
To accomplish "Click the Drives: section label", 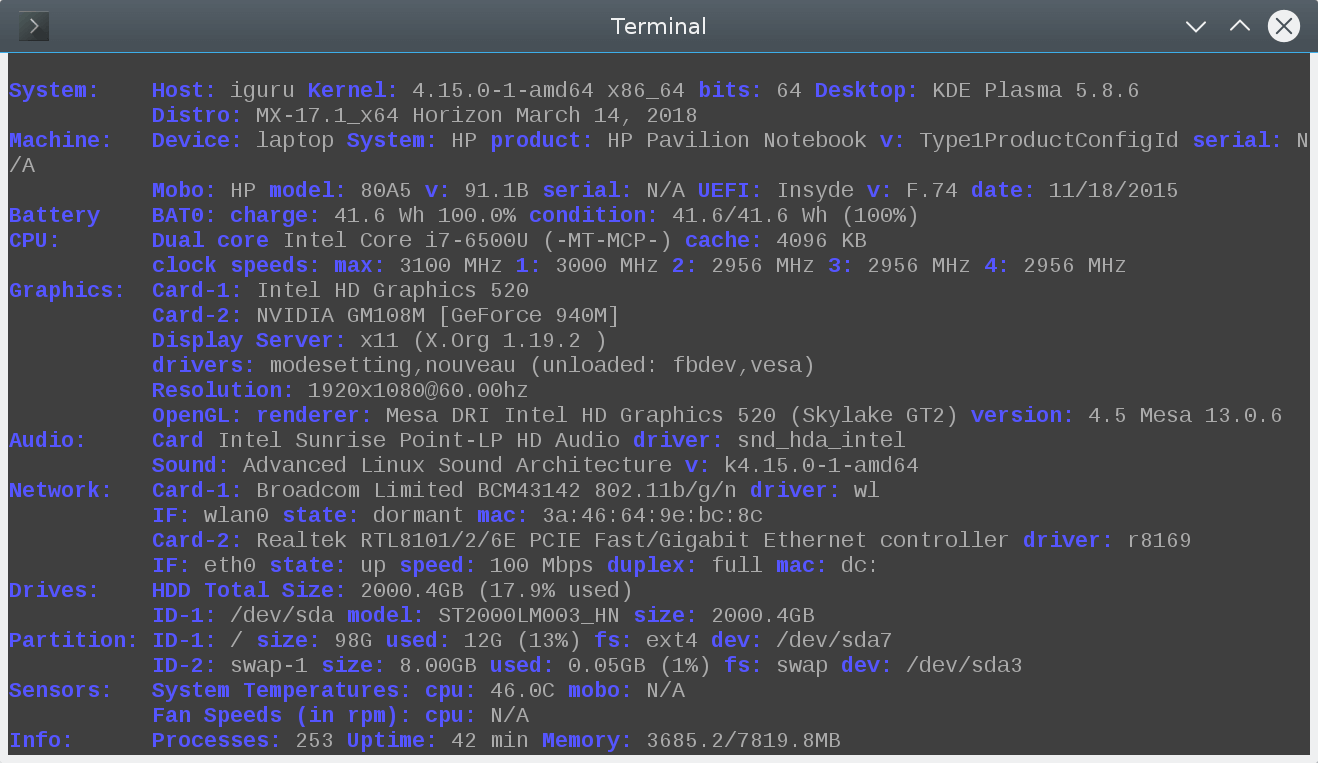I will pyautogui.click(x=54, y=591).
